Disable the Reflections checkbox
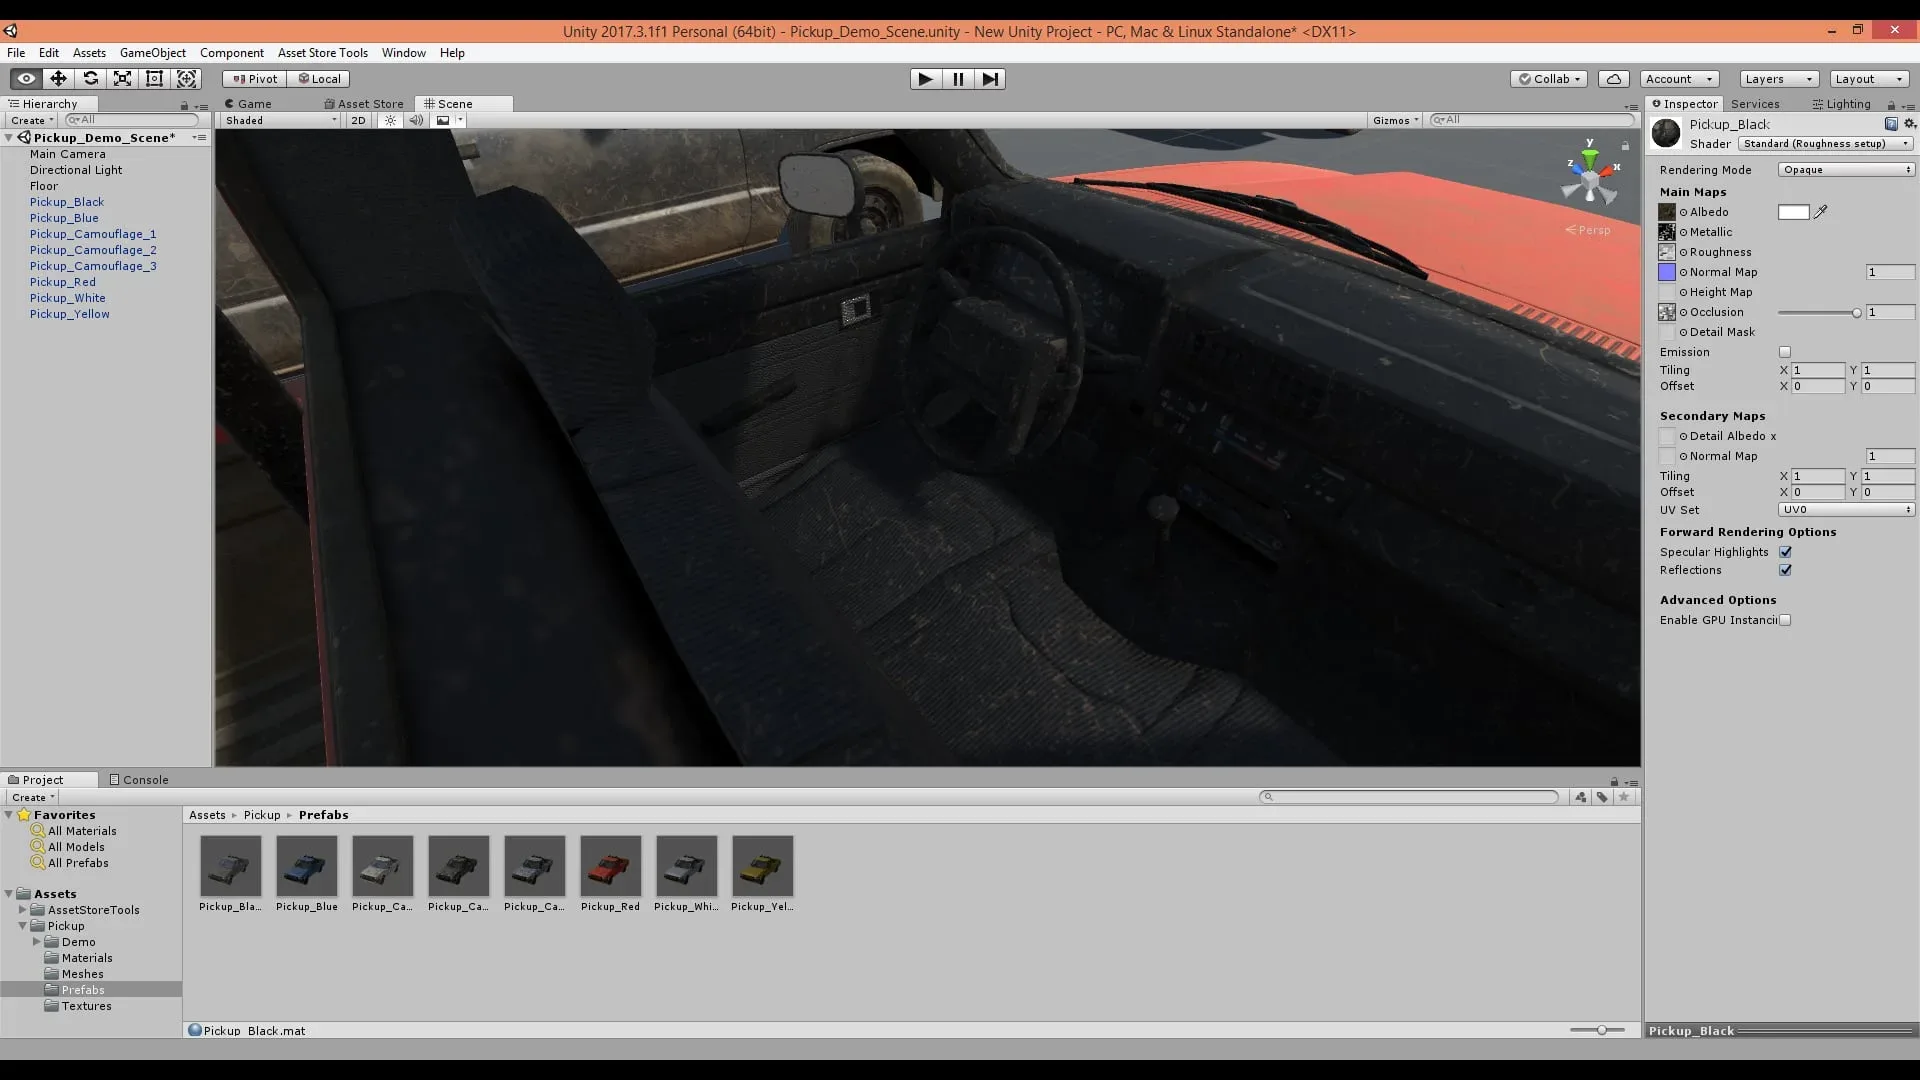The width and height of the screenshot is (1920, 1080). click(x=1786, y=570)
